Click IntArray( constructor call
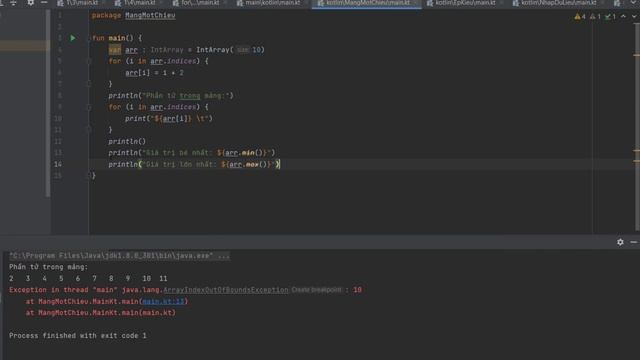 [215, 50]
